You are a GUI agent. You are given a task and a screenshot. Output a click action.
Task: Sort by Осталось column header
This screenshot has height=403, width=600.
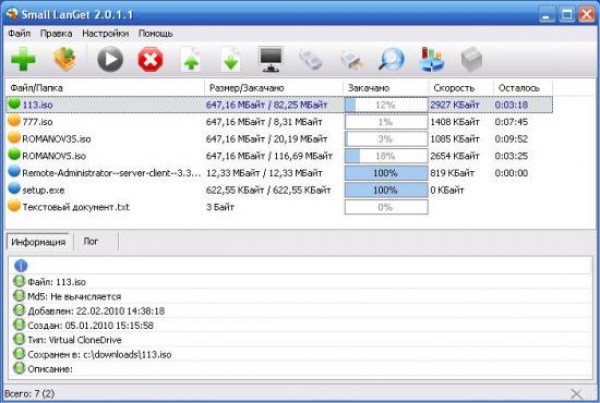click(523, 88)
